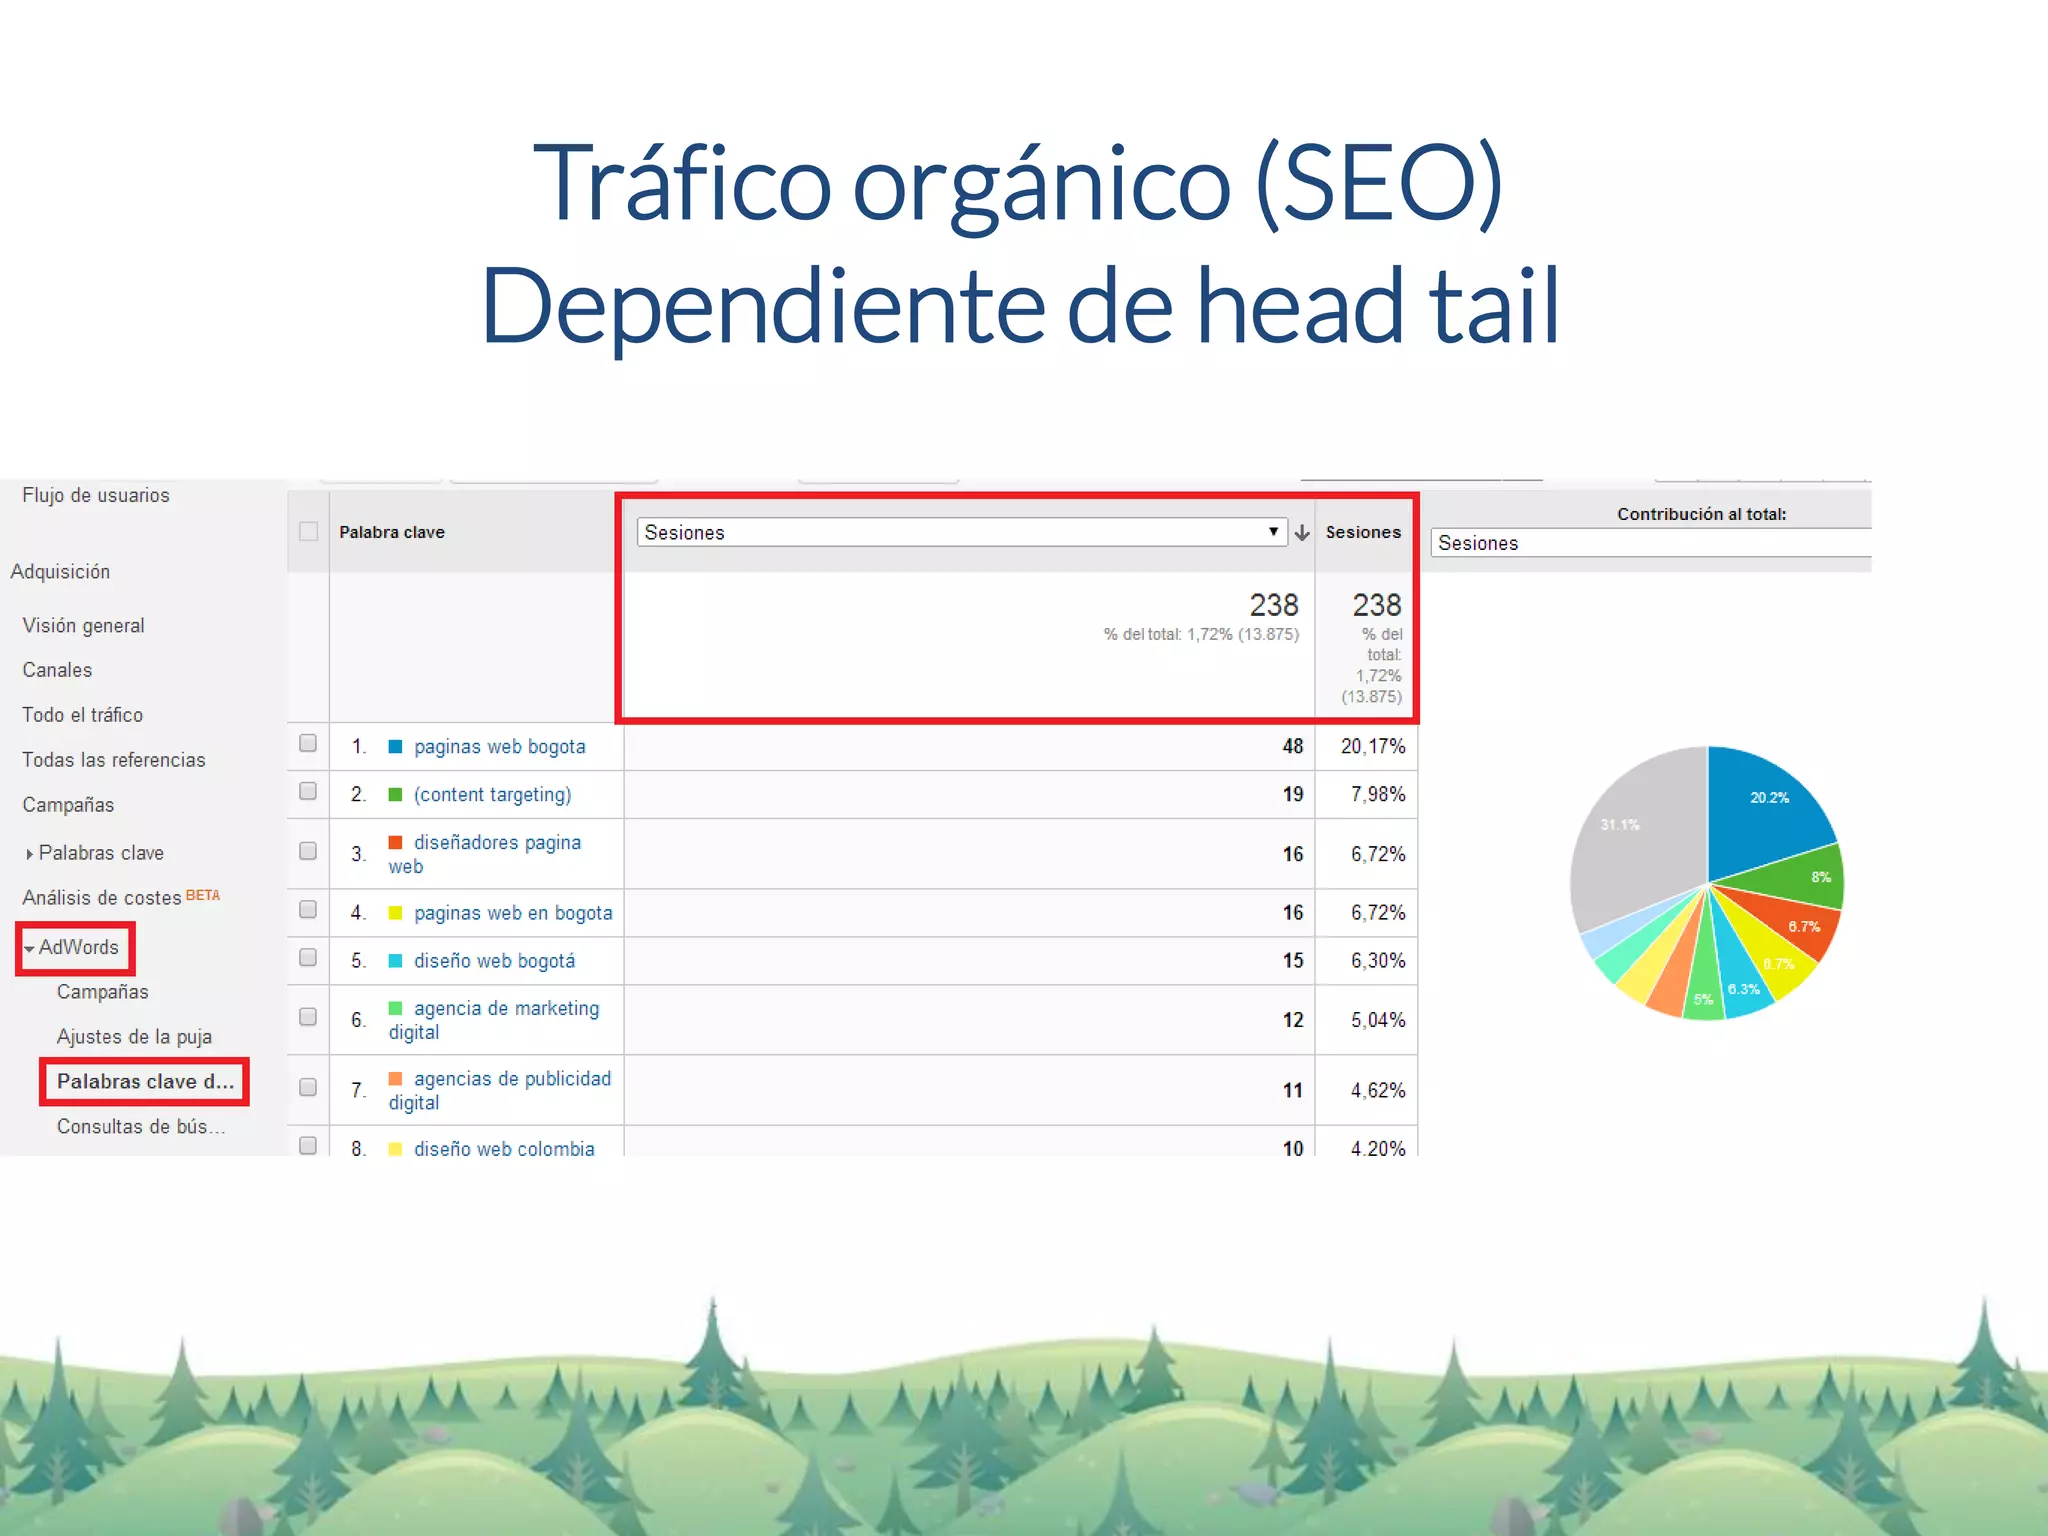Open Campañas under AdWords
2048x1536 pixels.
[103, 992]
